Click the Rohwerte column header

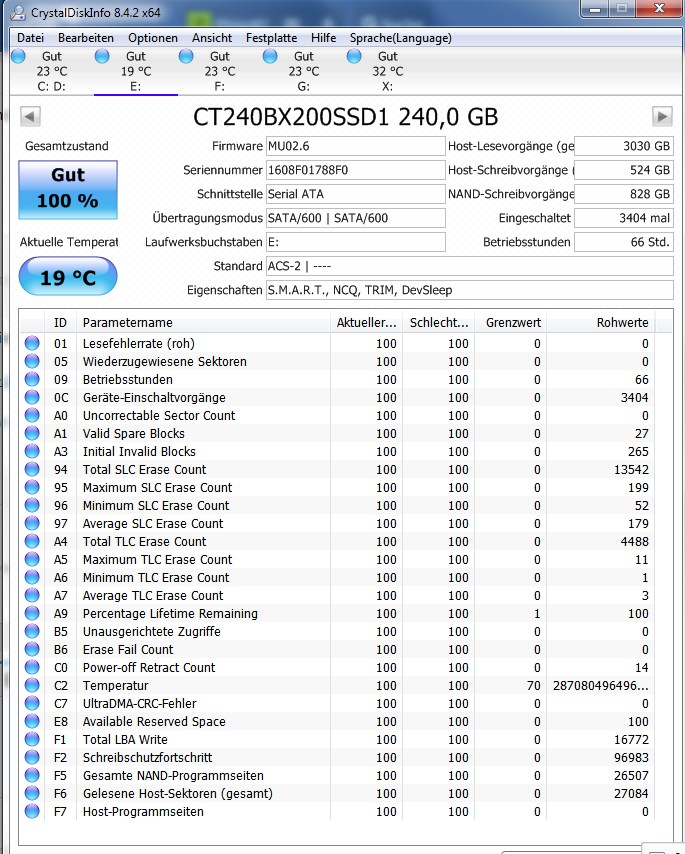click(x=601, y=322)
